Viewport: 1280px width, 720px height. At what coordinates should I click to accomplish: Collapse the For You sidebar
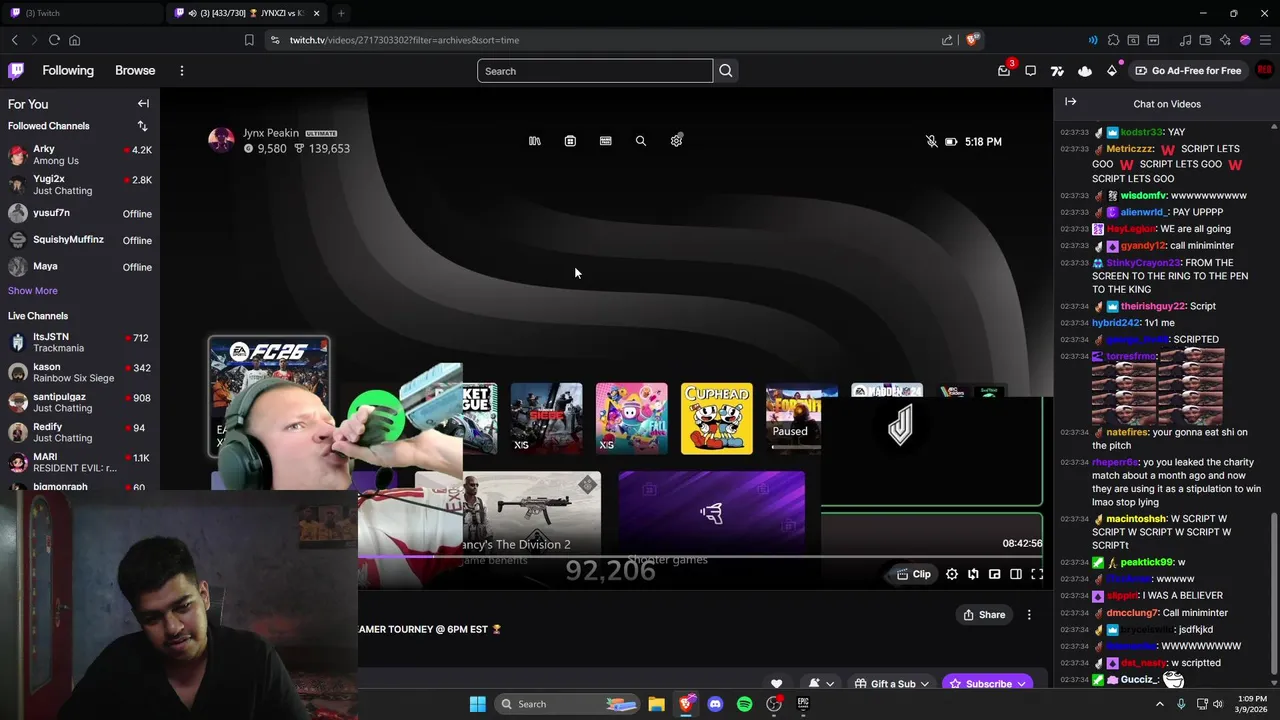[143, 104]
